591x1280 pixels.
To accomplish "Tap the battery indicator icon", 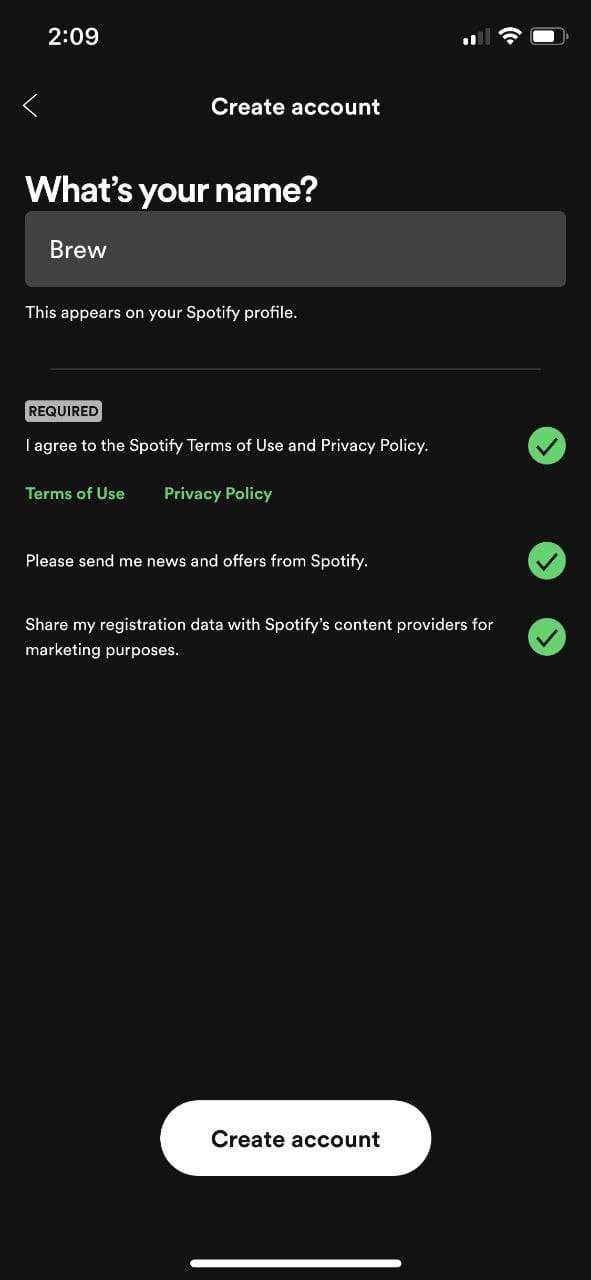I will (548, 36).
